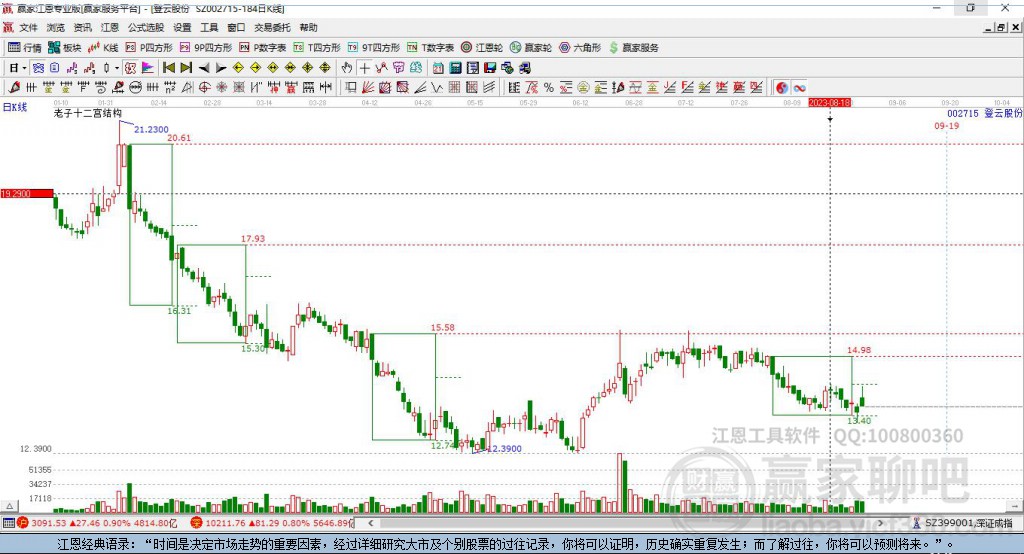This screenshot has width=1024, height=554.
Task: Open the 赢家轮 wheel tool
Action: pos(531,48)
